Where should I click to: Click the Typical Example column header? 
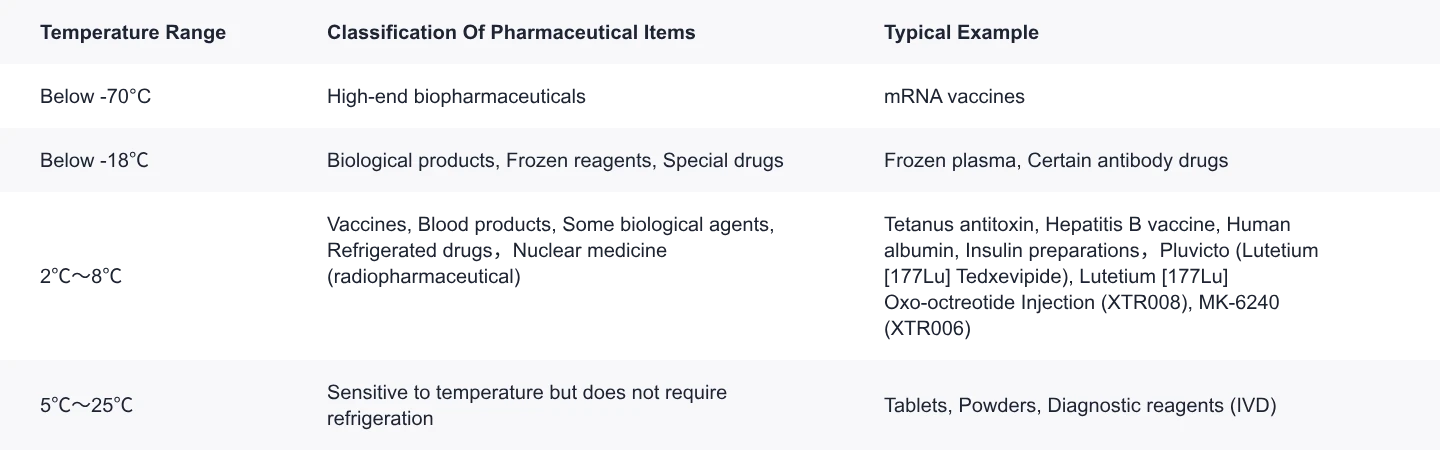(961, 33)
